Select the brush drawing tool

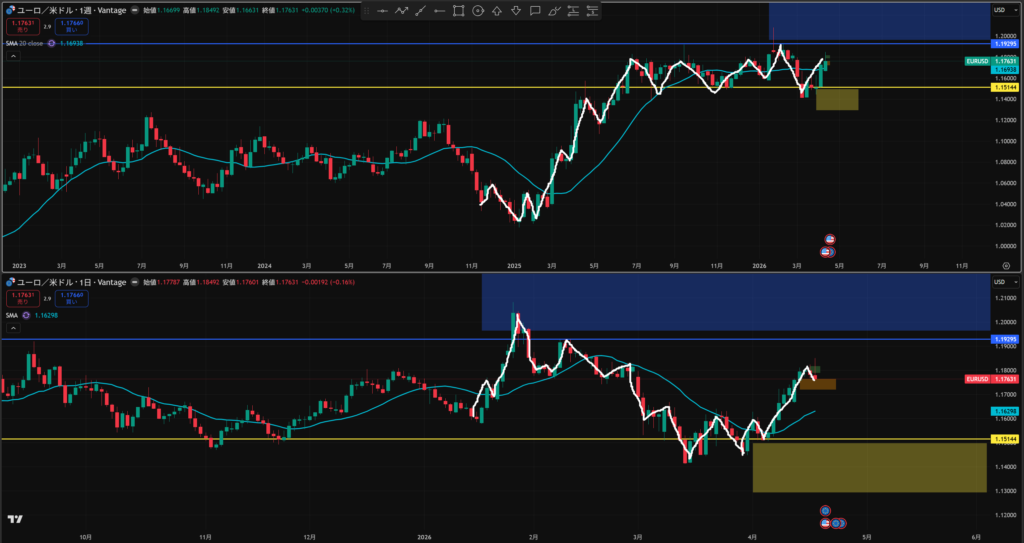coord(554,11)
